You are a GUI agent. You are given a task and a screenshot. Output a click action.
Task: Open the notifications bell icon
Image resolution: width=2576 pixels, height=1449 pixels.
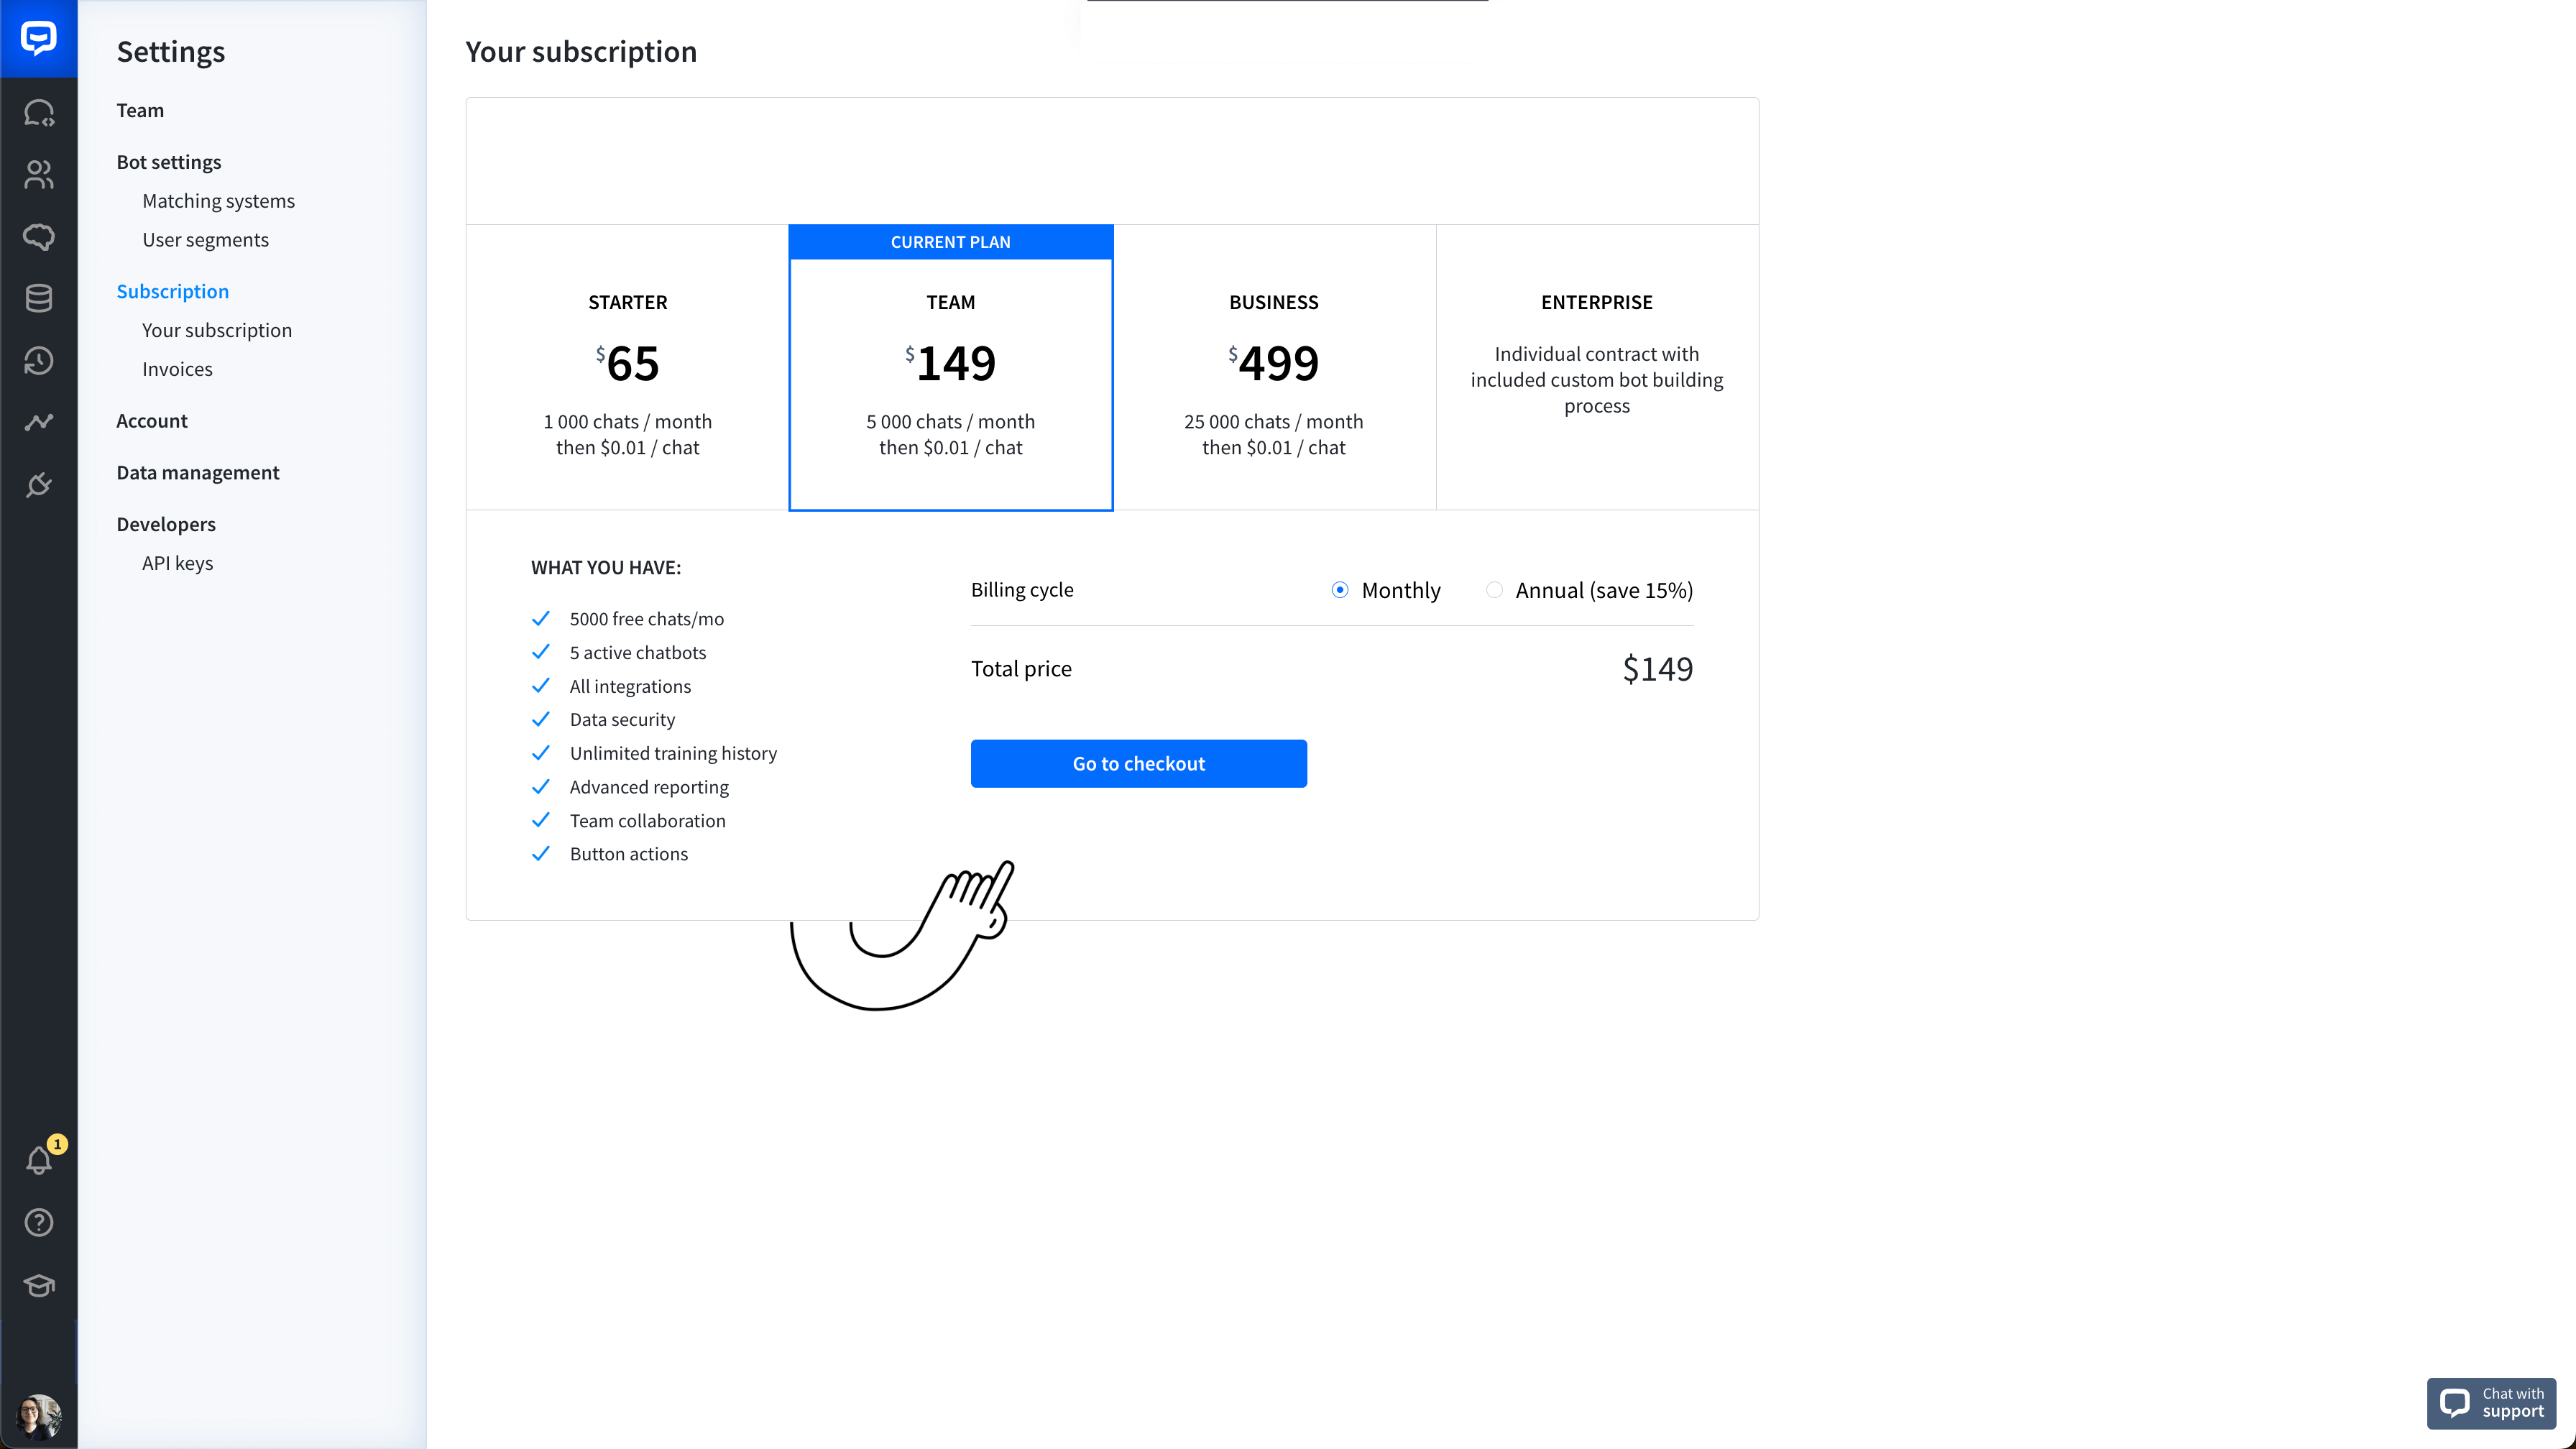(x=38, y=1160)
